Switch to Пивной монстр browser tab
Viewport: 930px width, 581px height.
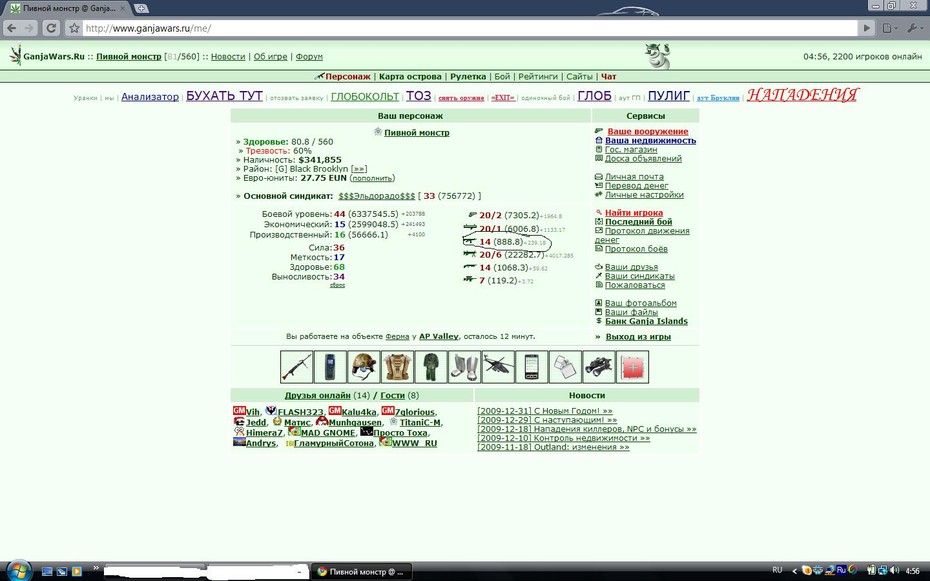click(68, 8)
